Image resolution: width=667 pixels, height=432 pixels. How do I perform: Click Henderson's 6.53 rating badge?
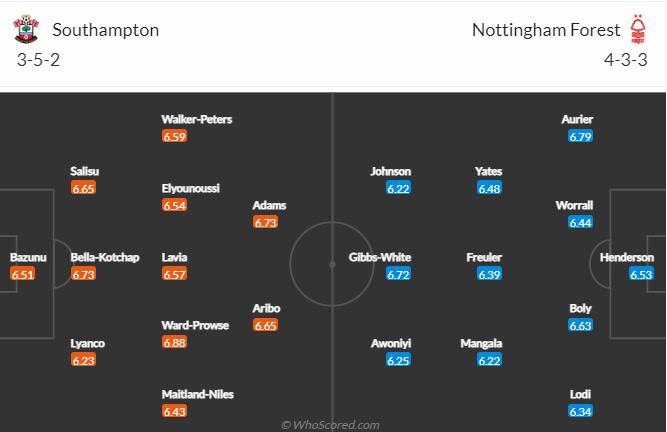[x=641, y=274]
